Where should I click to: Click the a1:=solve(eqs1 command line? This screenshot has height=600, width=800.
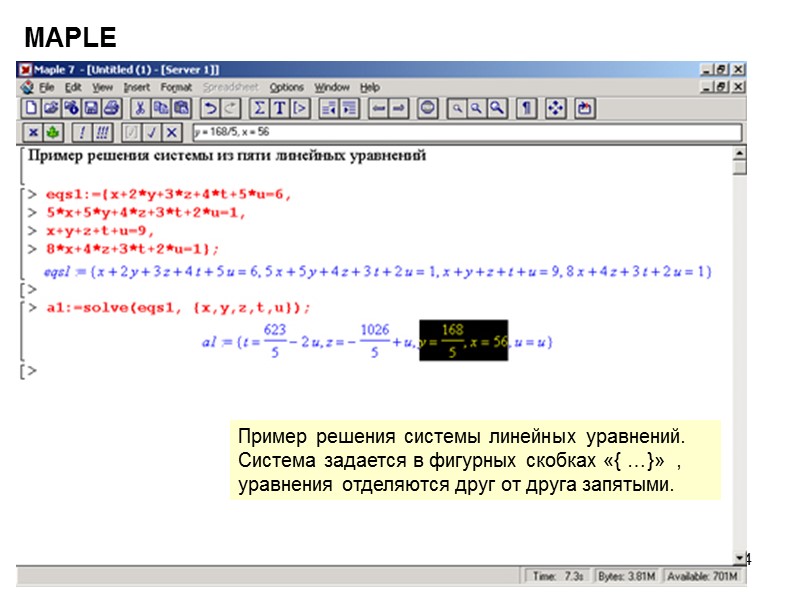[x=178, y=308]
